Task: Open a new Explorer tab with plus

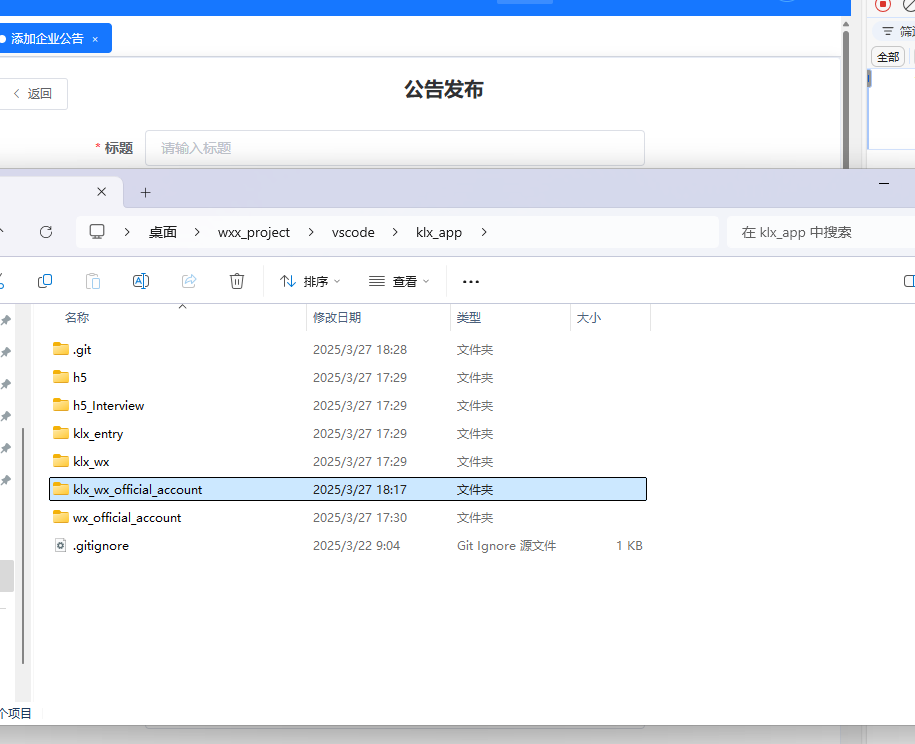Action: click(145, 192)
